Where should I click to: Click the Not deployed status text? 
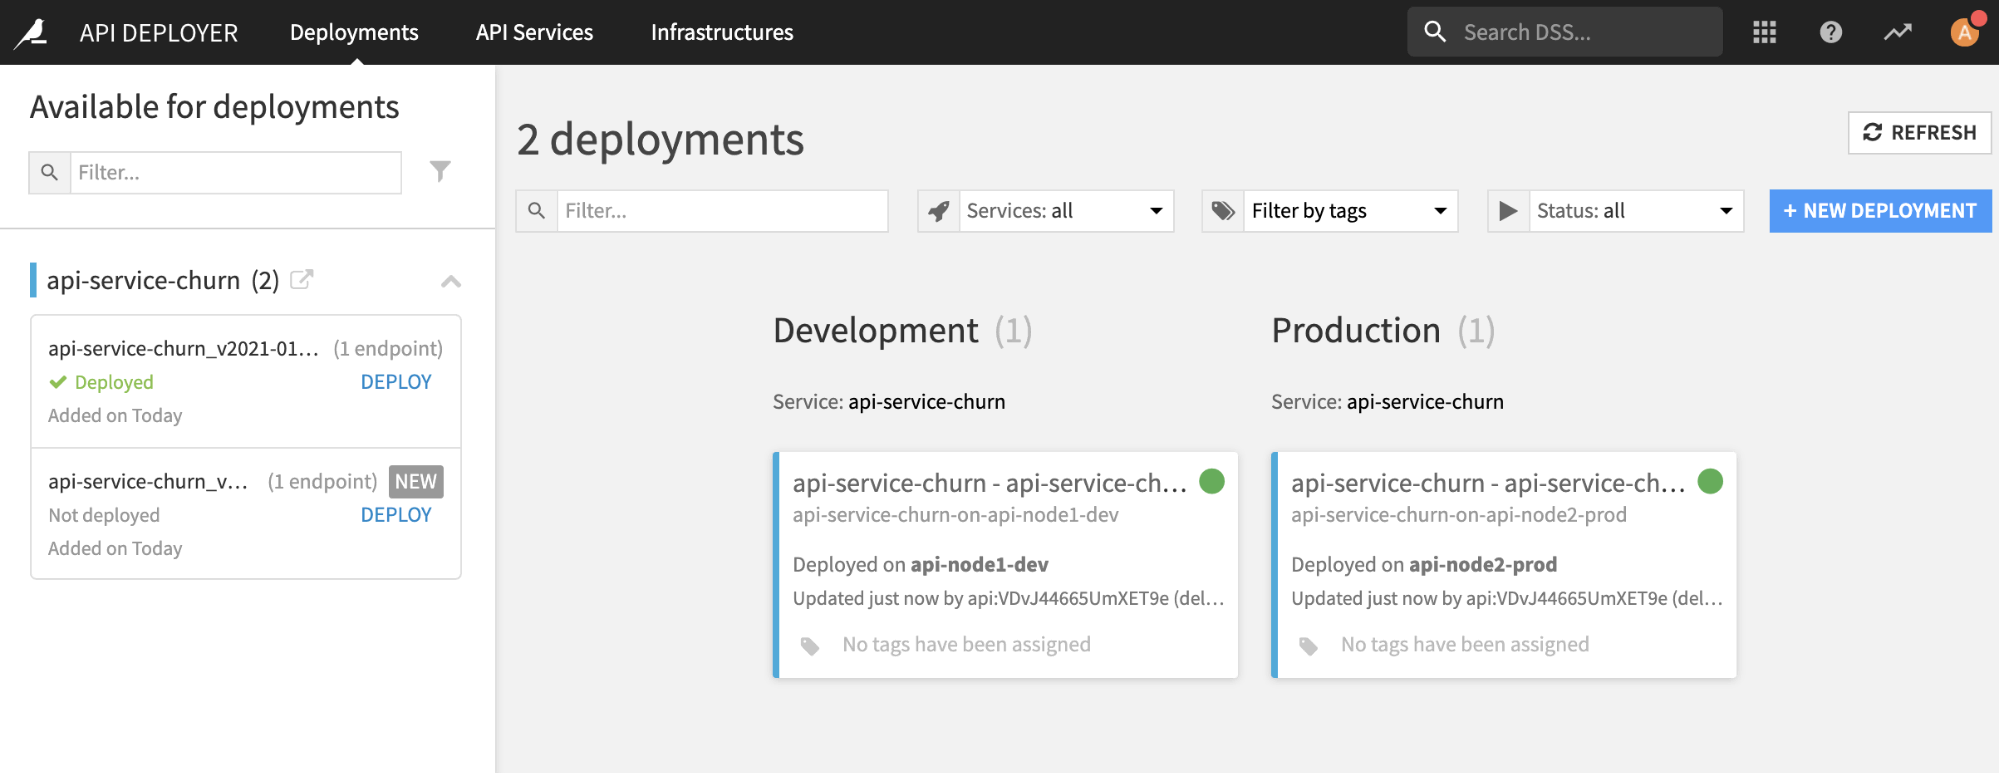tap(104, 515)
